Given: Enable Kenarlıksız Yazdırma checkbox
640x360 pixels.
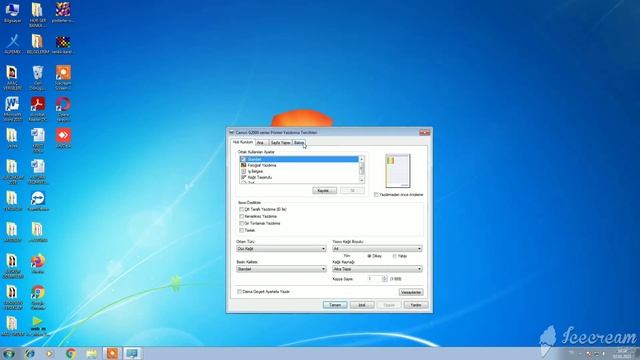Looking at the screenshot, I should click(x=242, y=216).
